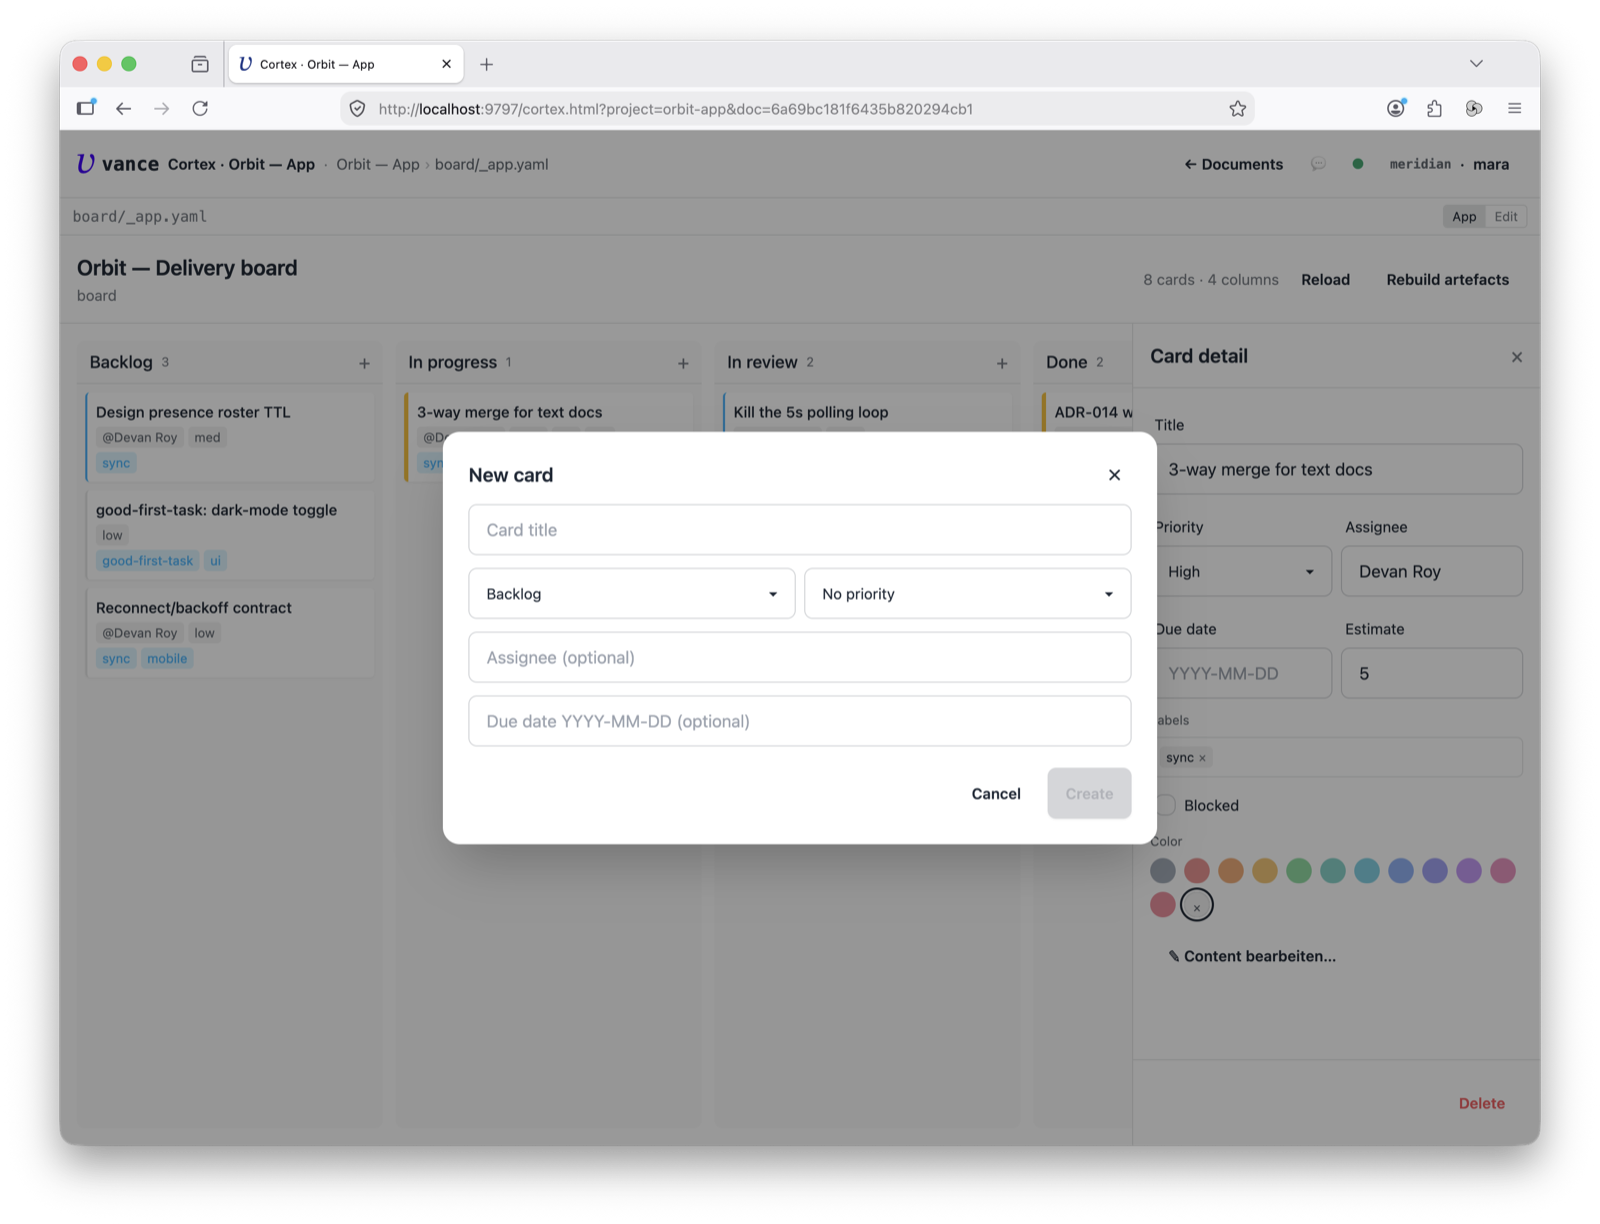The height and width of the screenshot is (1224, 1600).
Task: Open the multi-account container icon
Action: [1474, 108]
